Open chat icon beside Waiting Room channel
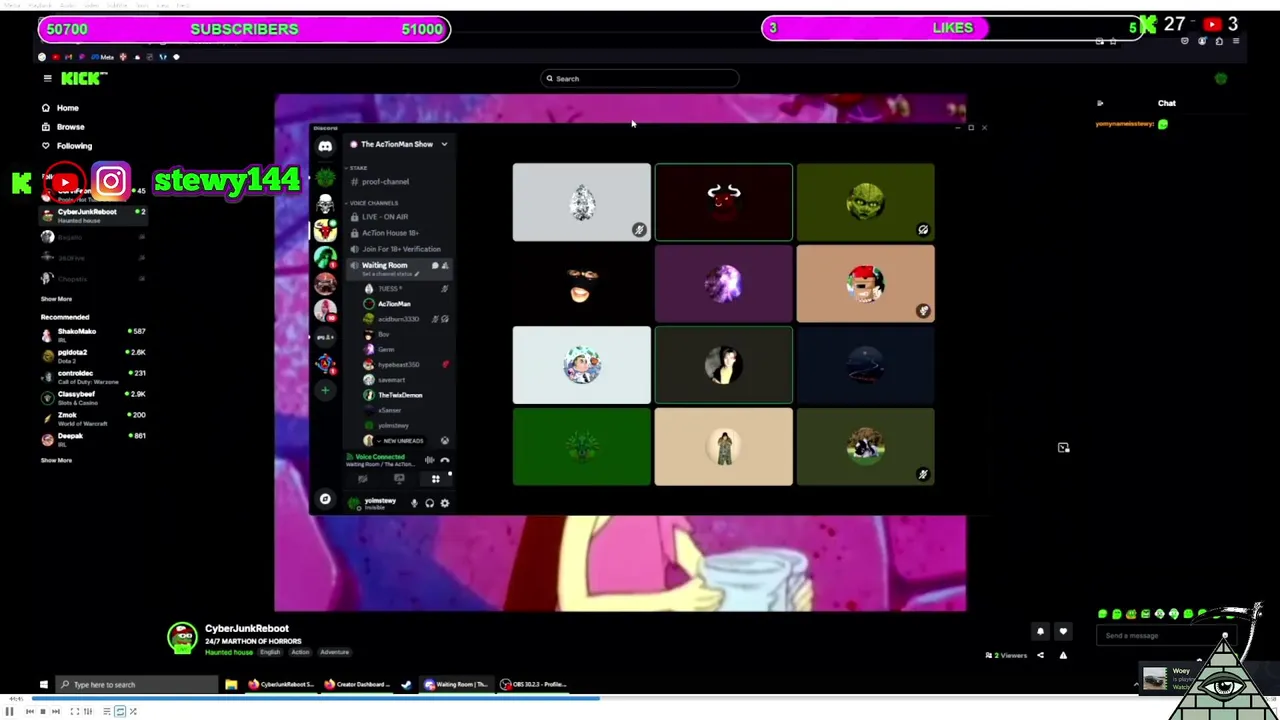 click(434, 266)
